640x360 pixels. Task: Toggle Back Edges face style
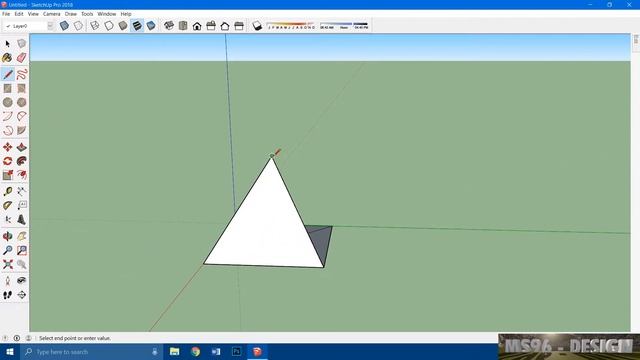pos(78,26)
